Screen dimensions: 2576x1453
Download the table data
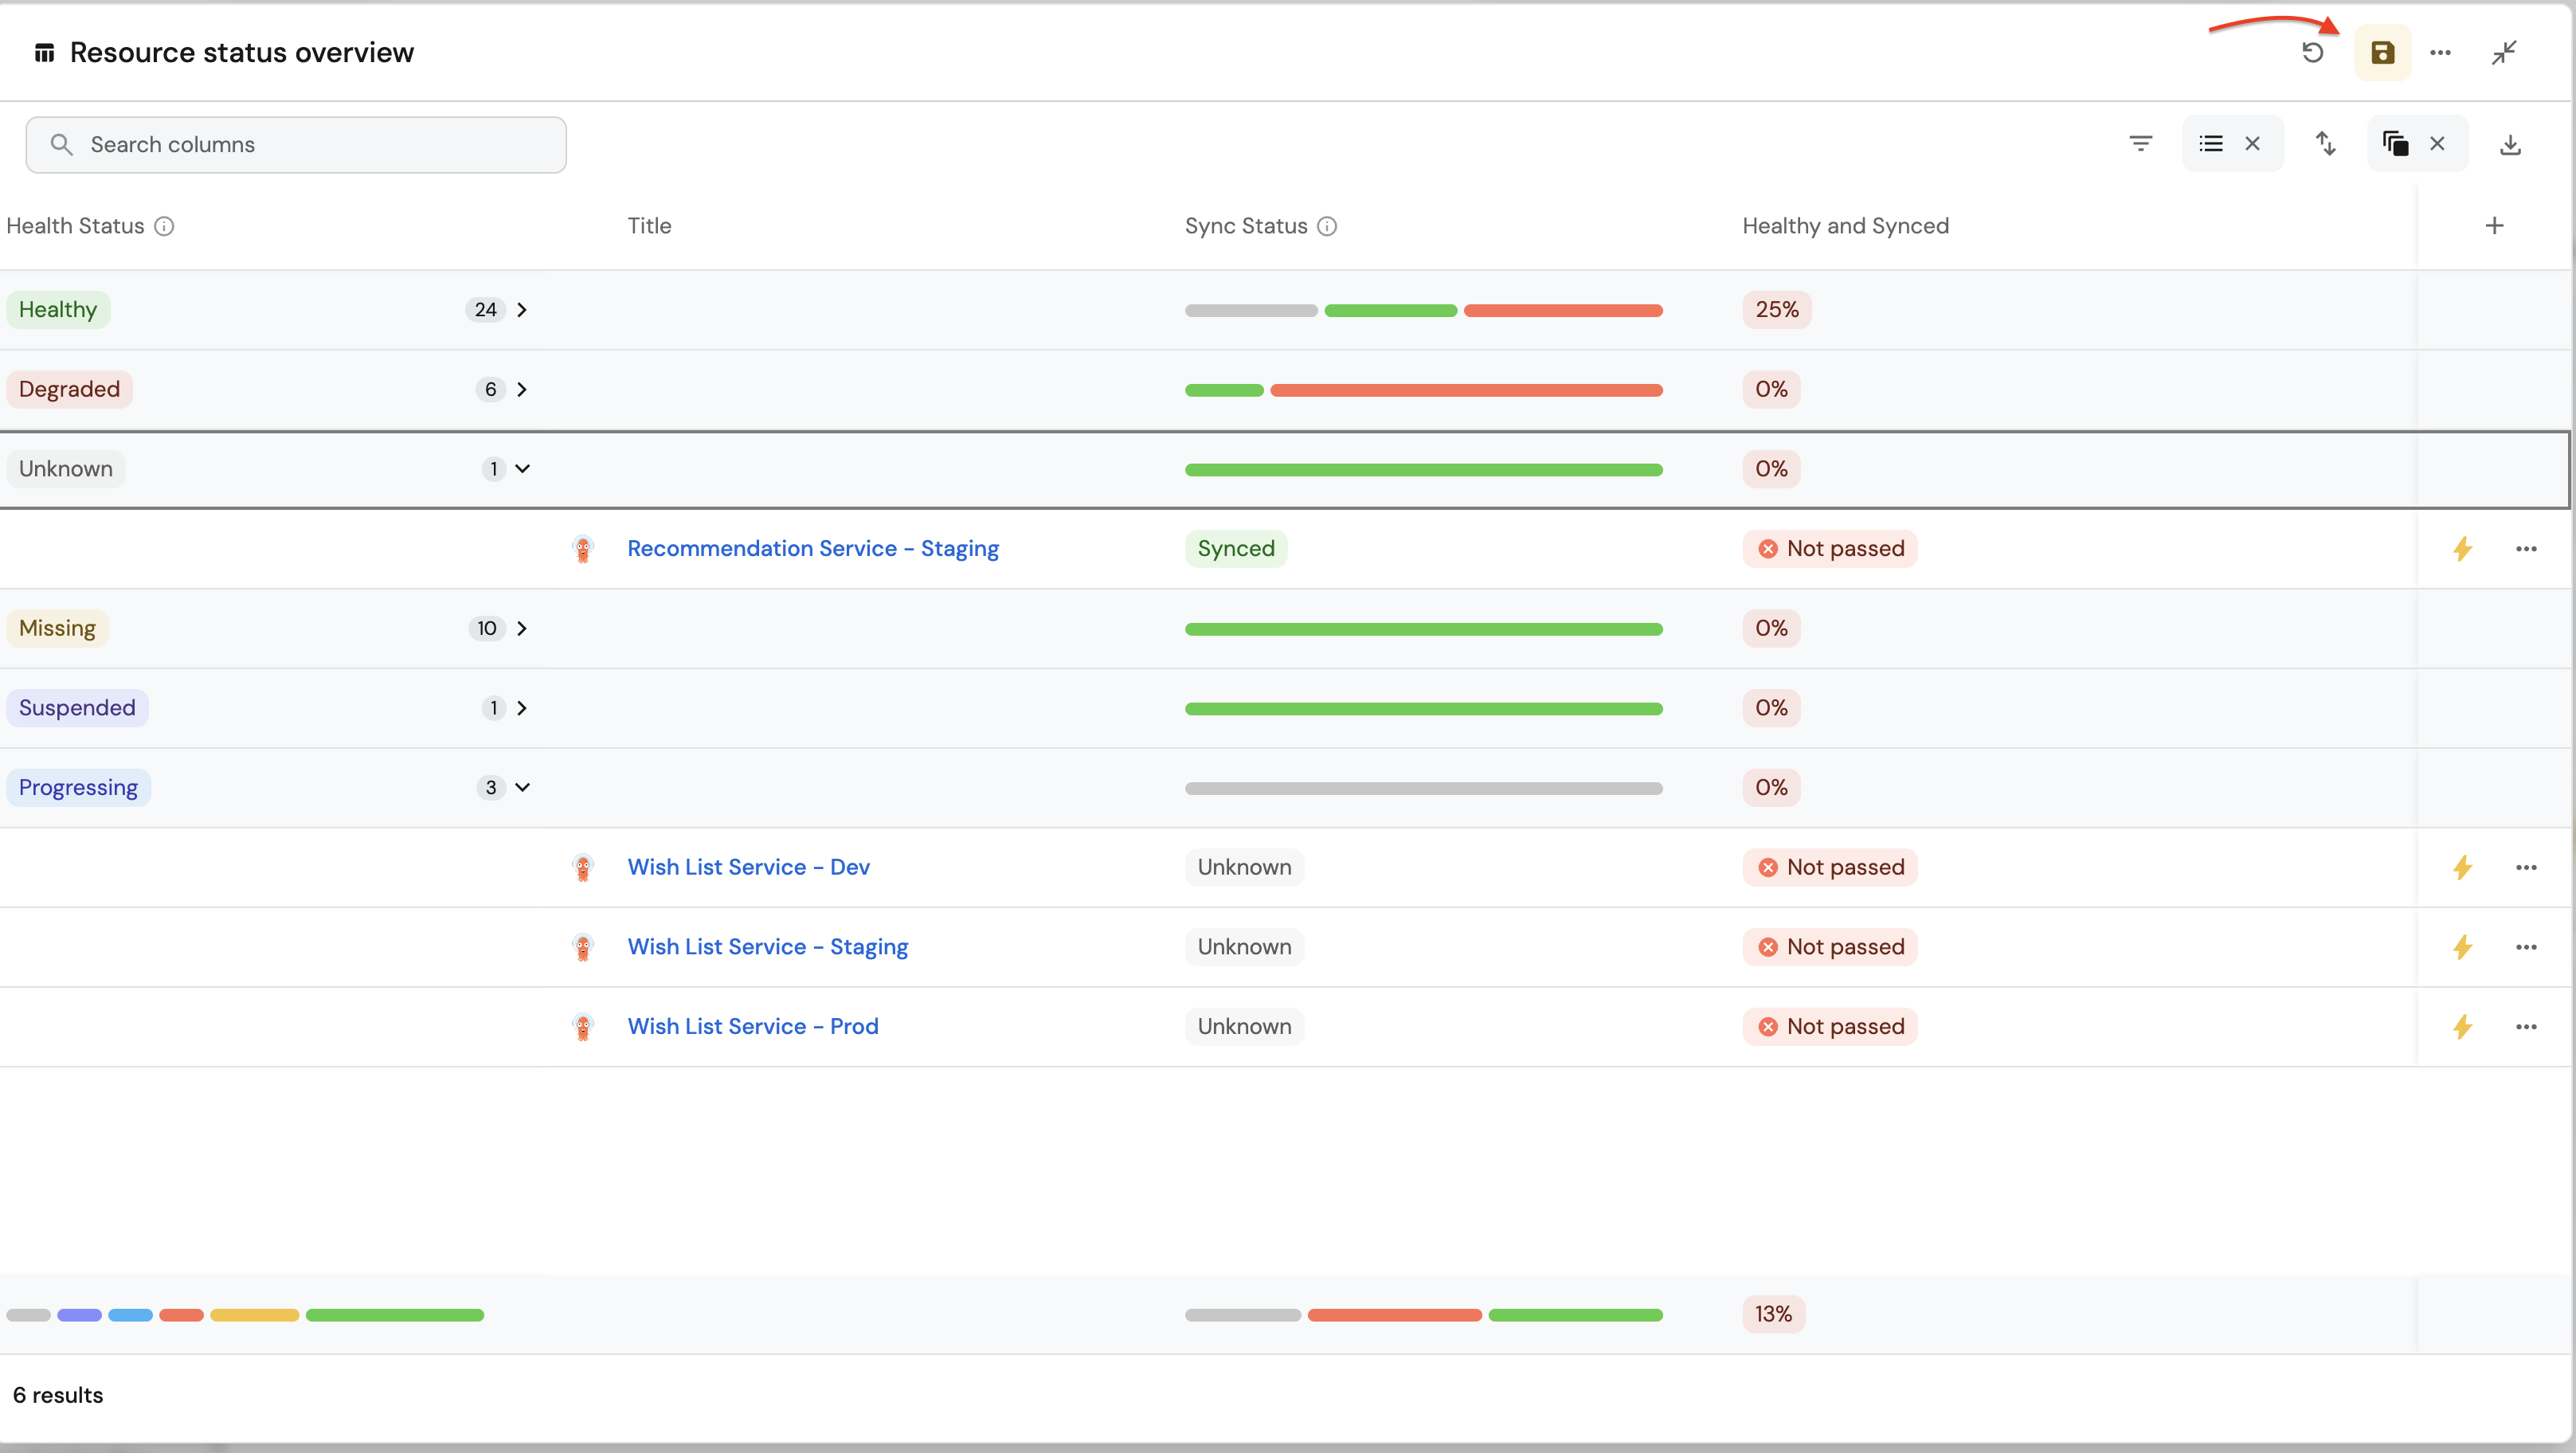tap(2510, 145)
